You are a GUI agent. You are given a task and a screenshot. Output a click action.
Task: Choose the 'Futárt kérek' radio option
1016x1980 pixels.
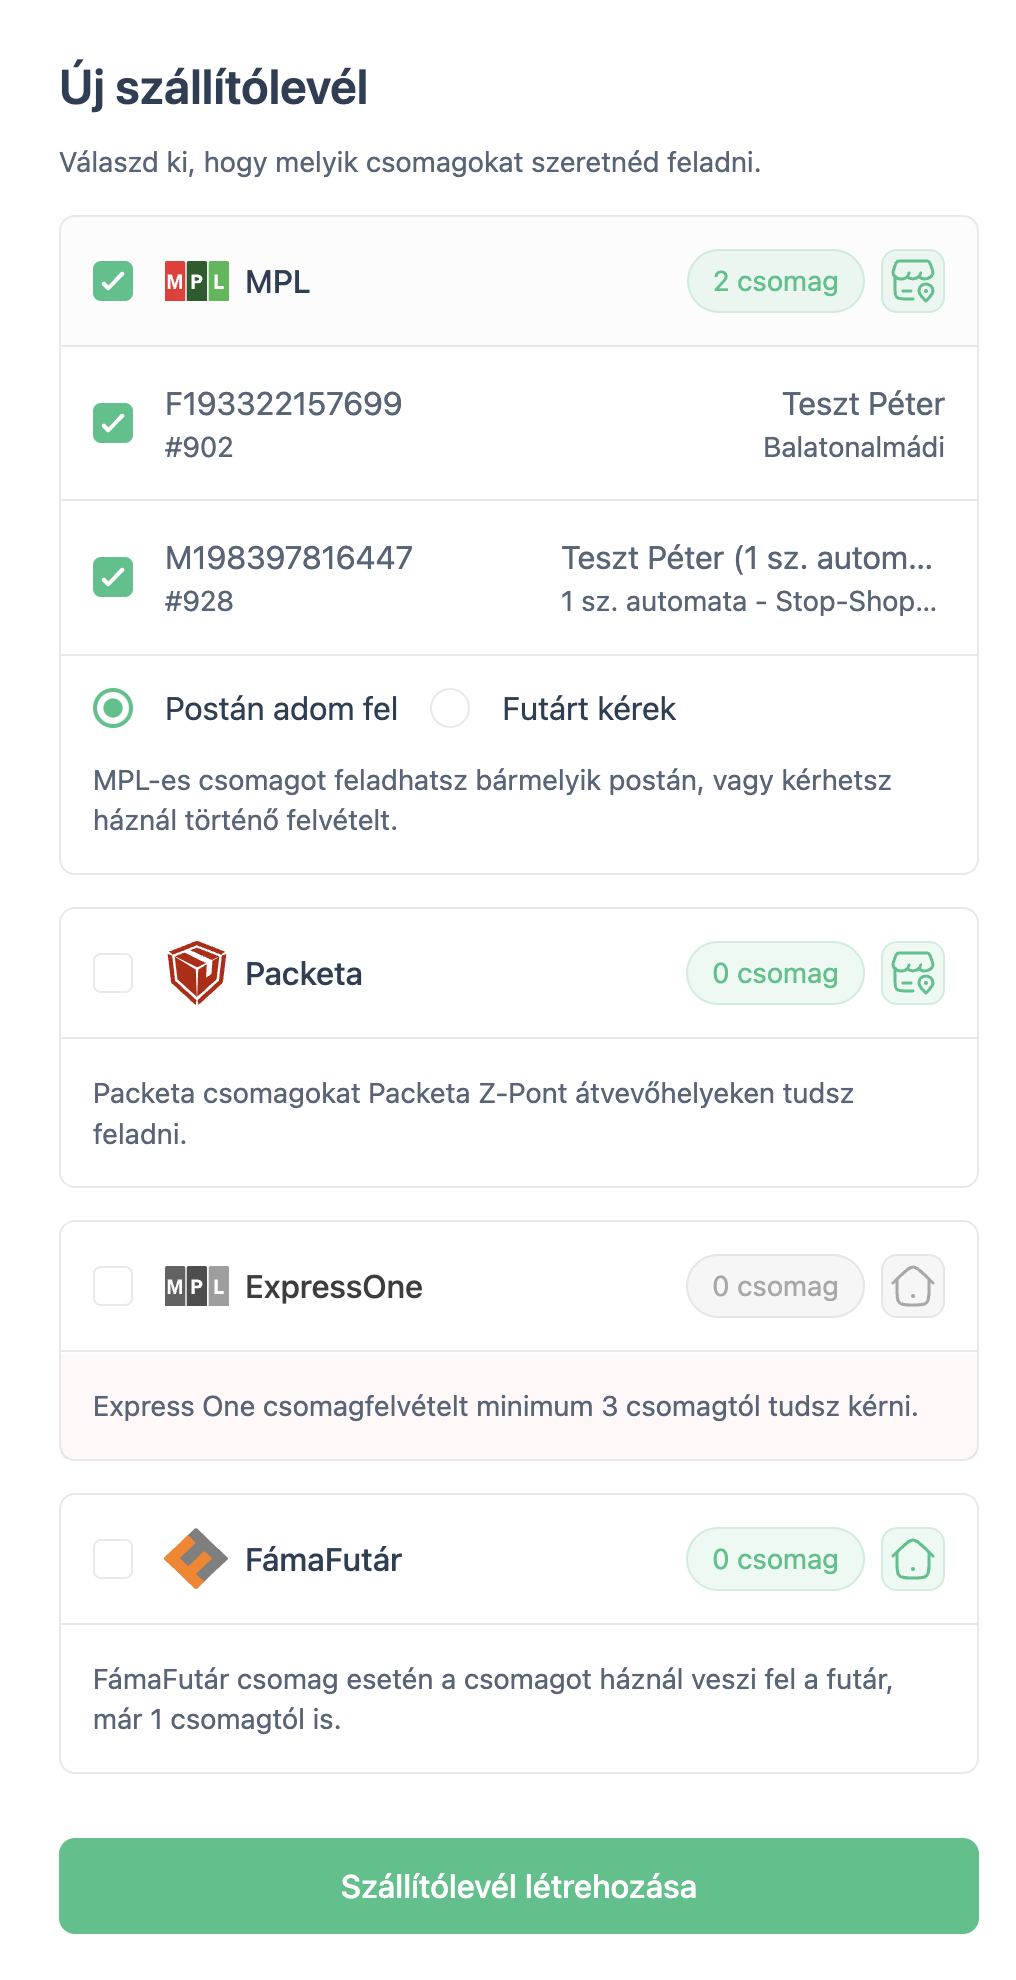point(450,709)
